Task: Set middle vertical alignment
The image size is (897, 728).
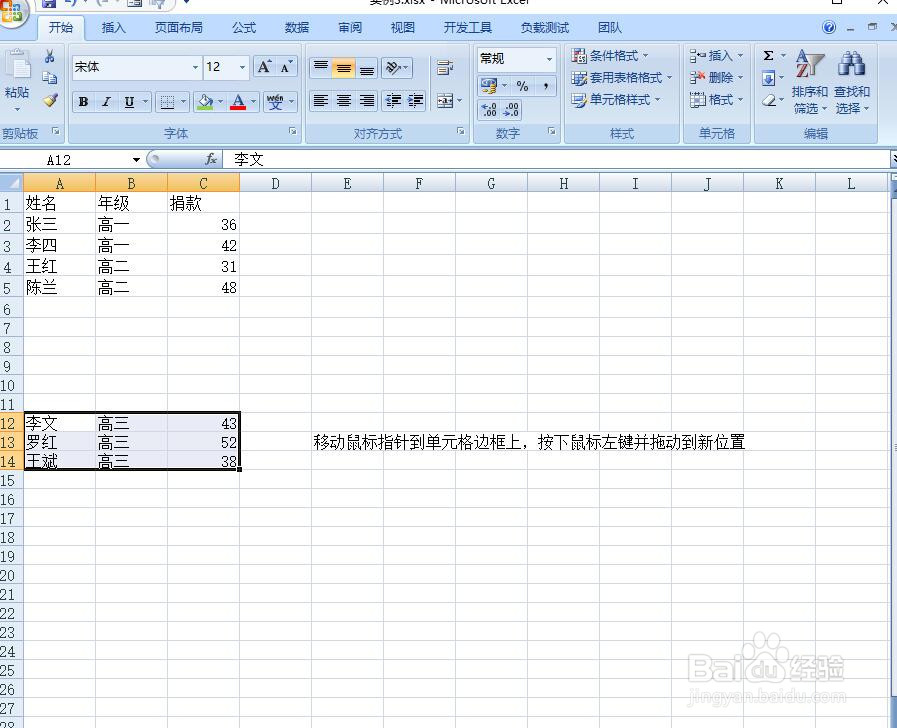Action: (x=344, y=67)
